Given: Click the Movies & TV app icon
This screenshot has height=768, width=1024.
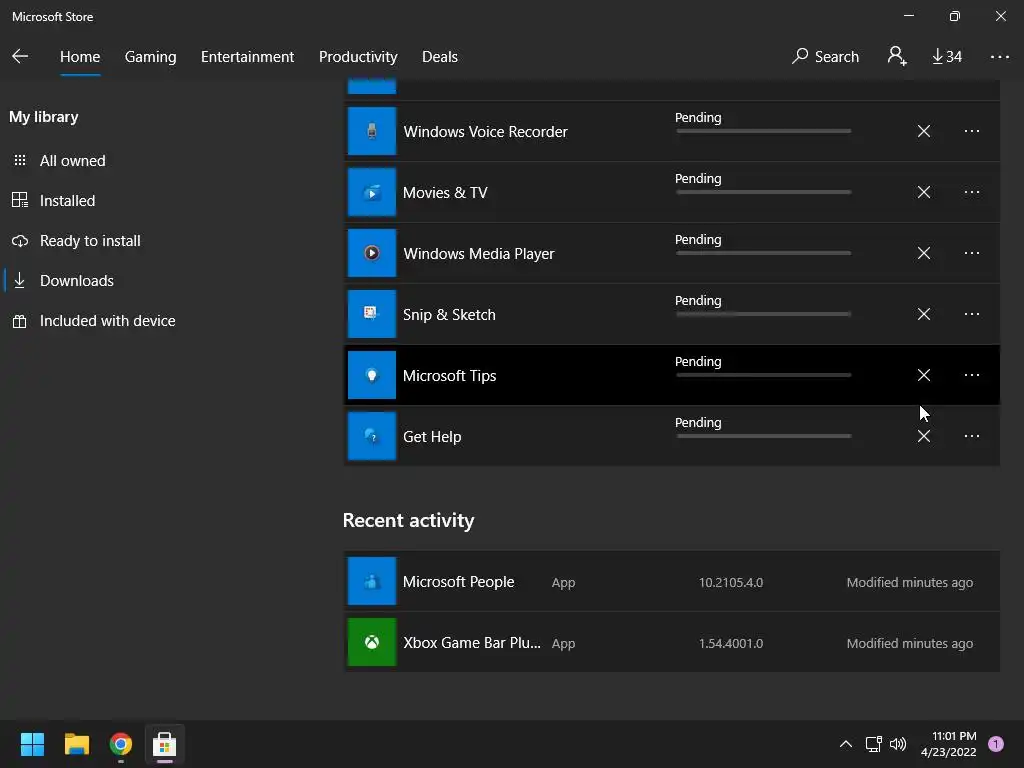Looking at the screenshot, I should 372,192.
